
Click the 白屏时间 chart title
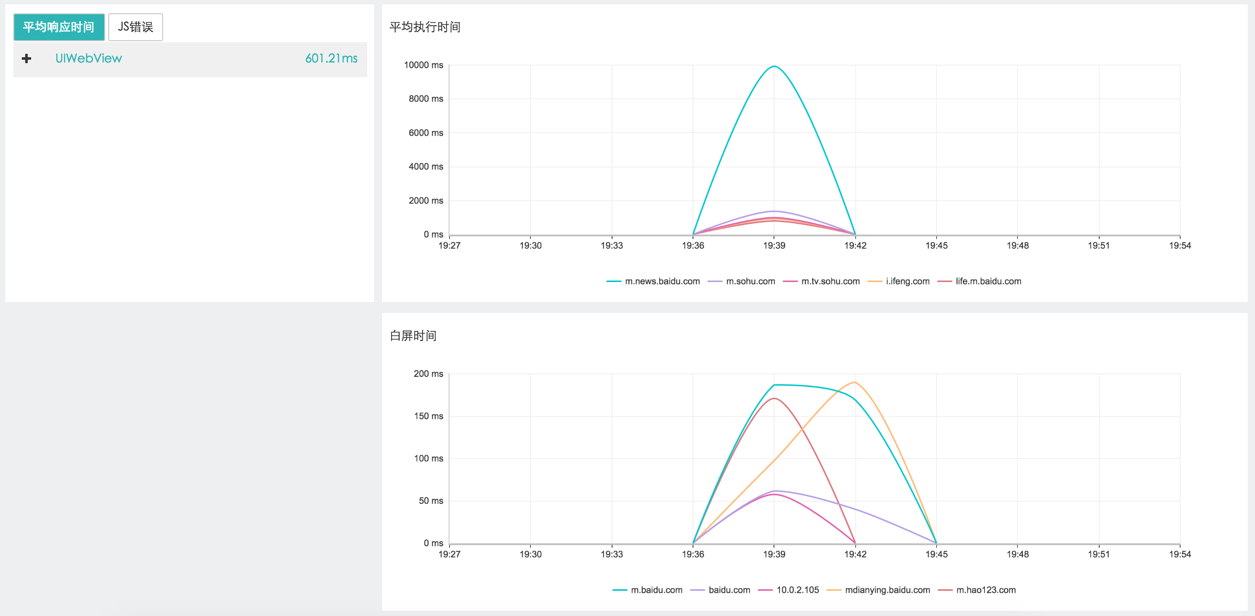pyautogui.click(x=413, y=336)
